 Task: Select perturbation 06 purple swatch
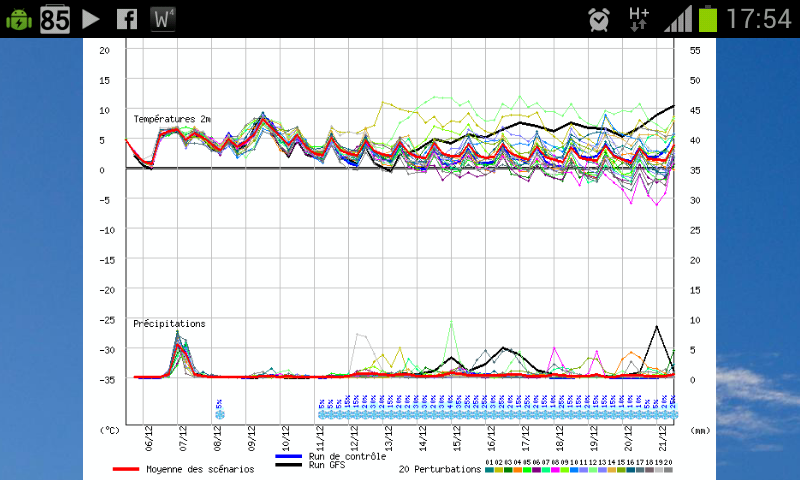(x=536, y=470)
